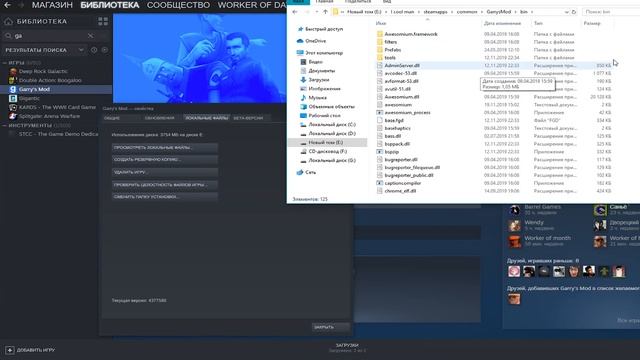
Task: Sort files by Размер size column
Action: (x=592, y=23)
